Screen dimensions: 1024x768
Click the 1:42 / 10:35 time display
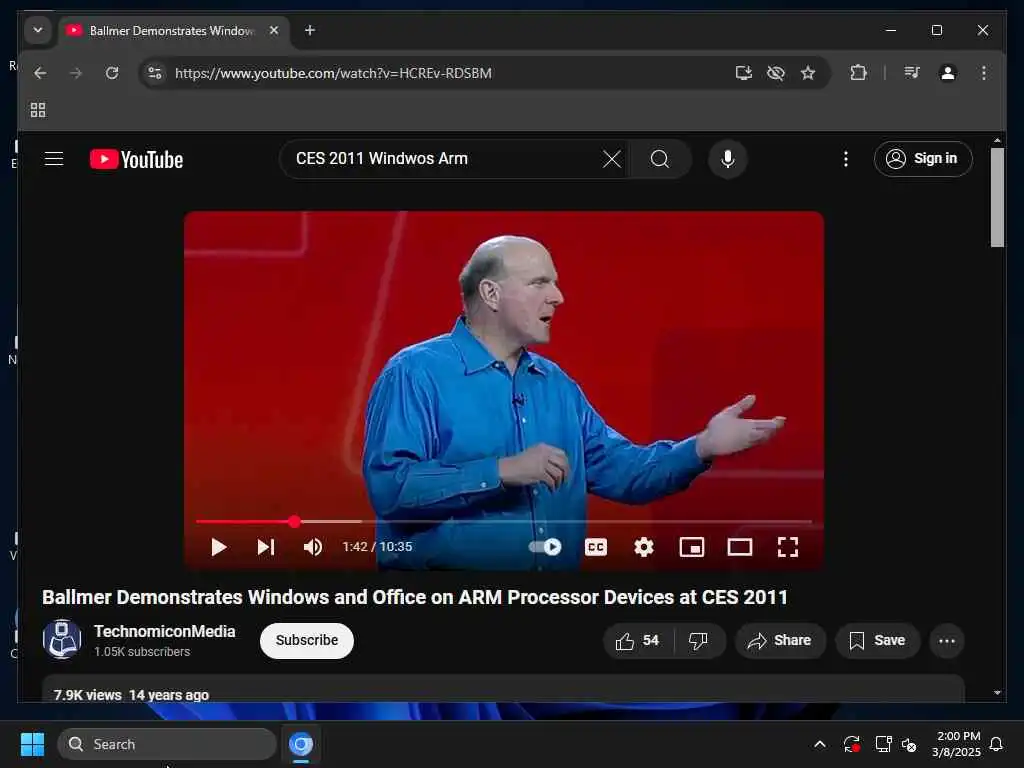pyautogui.click(x=377, y=547)
